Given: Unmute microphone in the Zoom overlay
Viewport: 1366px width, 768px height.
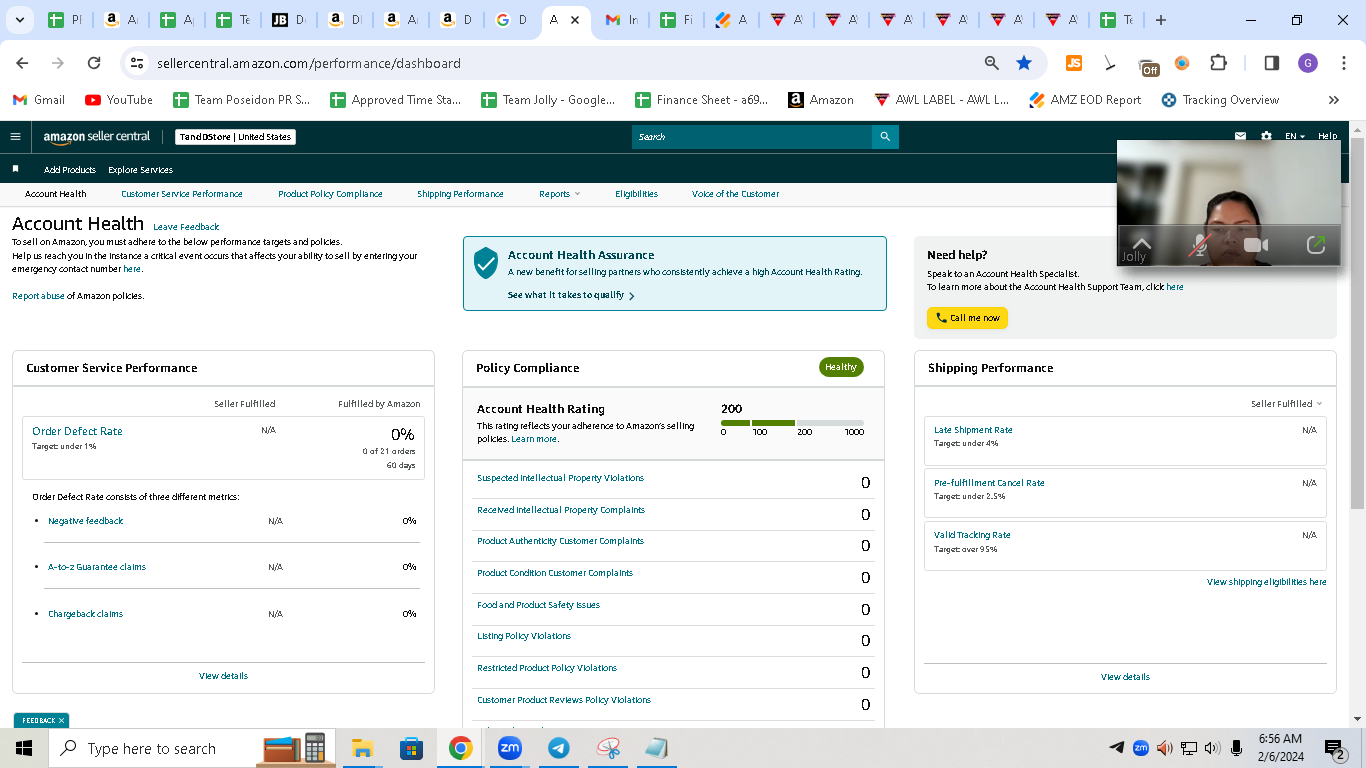Looking at the screenshot, I should point(1199,245).
